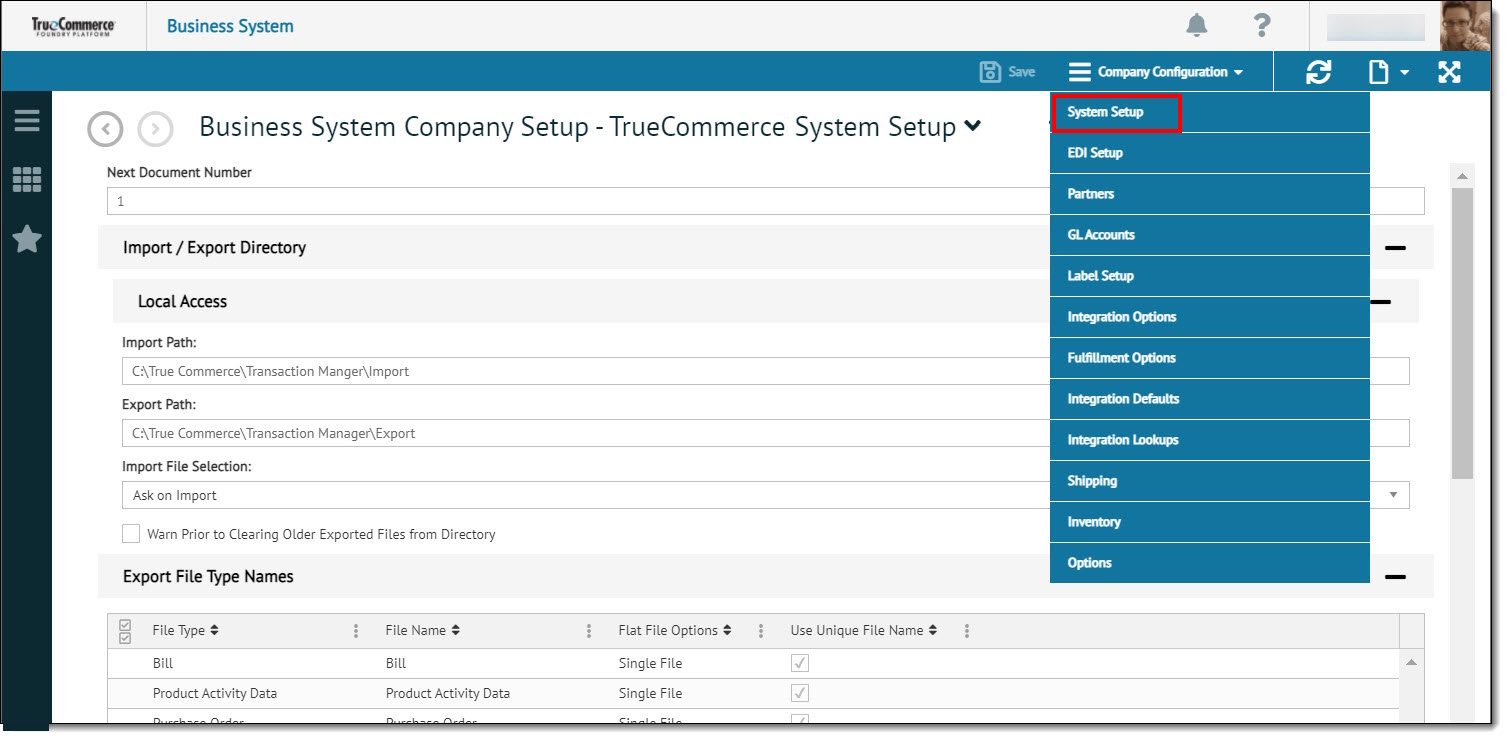1507x739 pixels.
Task: Collapse the Export File Type Names section
Action: (1395, 577)
